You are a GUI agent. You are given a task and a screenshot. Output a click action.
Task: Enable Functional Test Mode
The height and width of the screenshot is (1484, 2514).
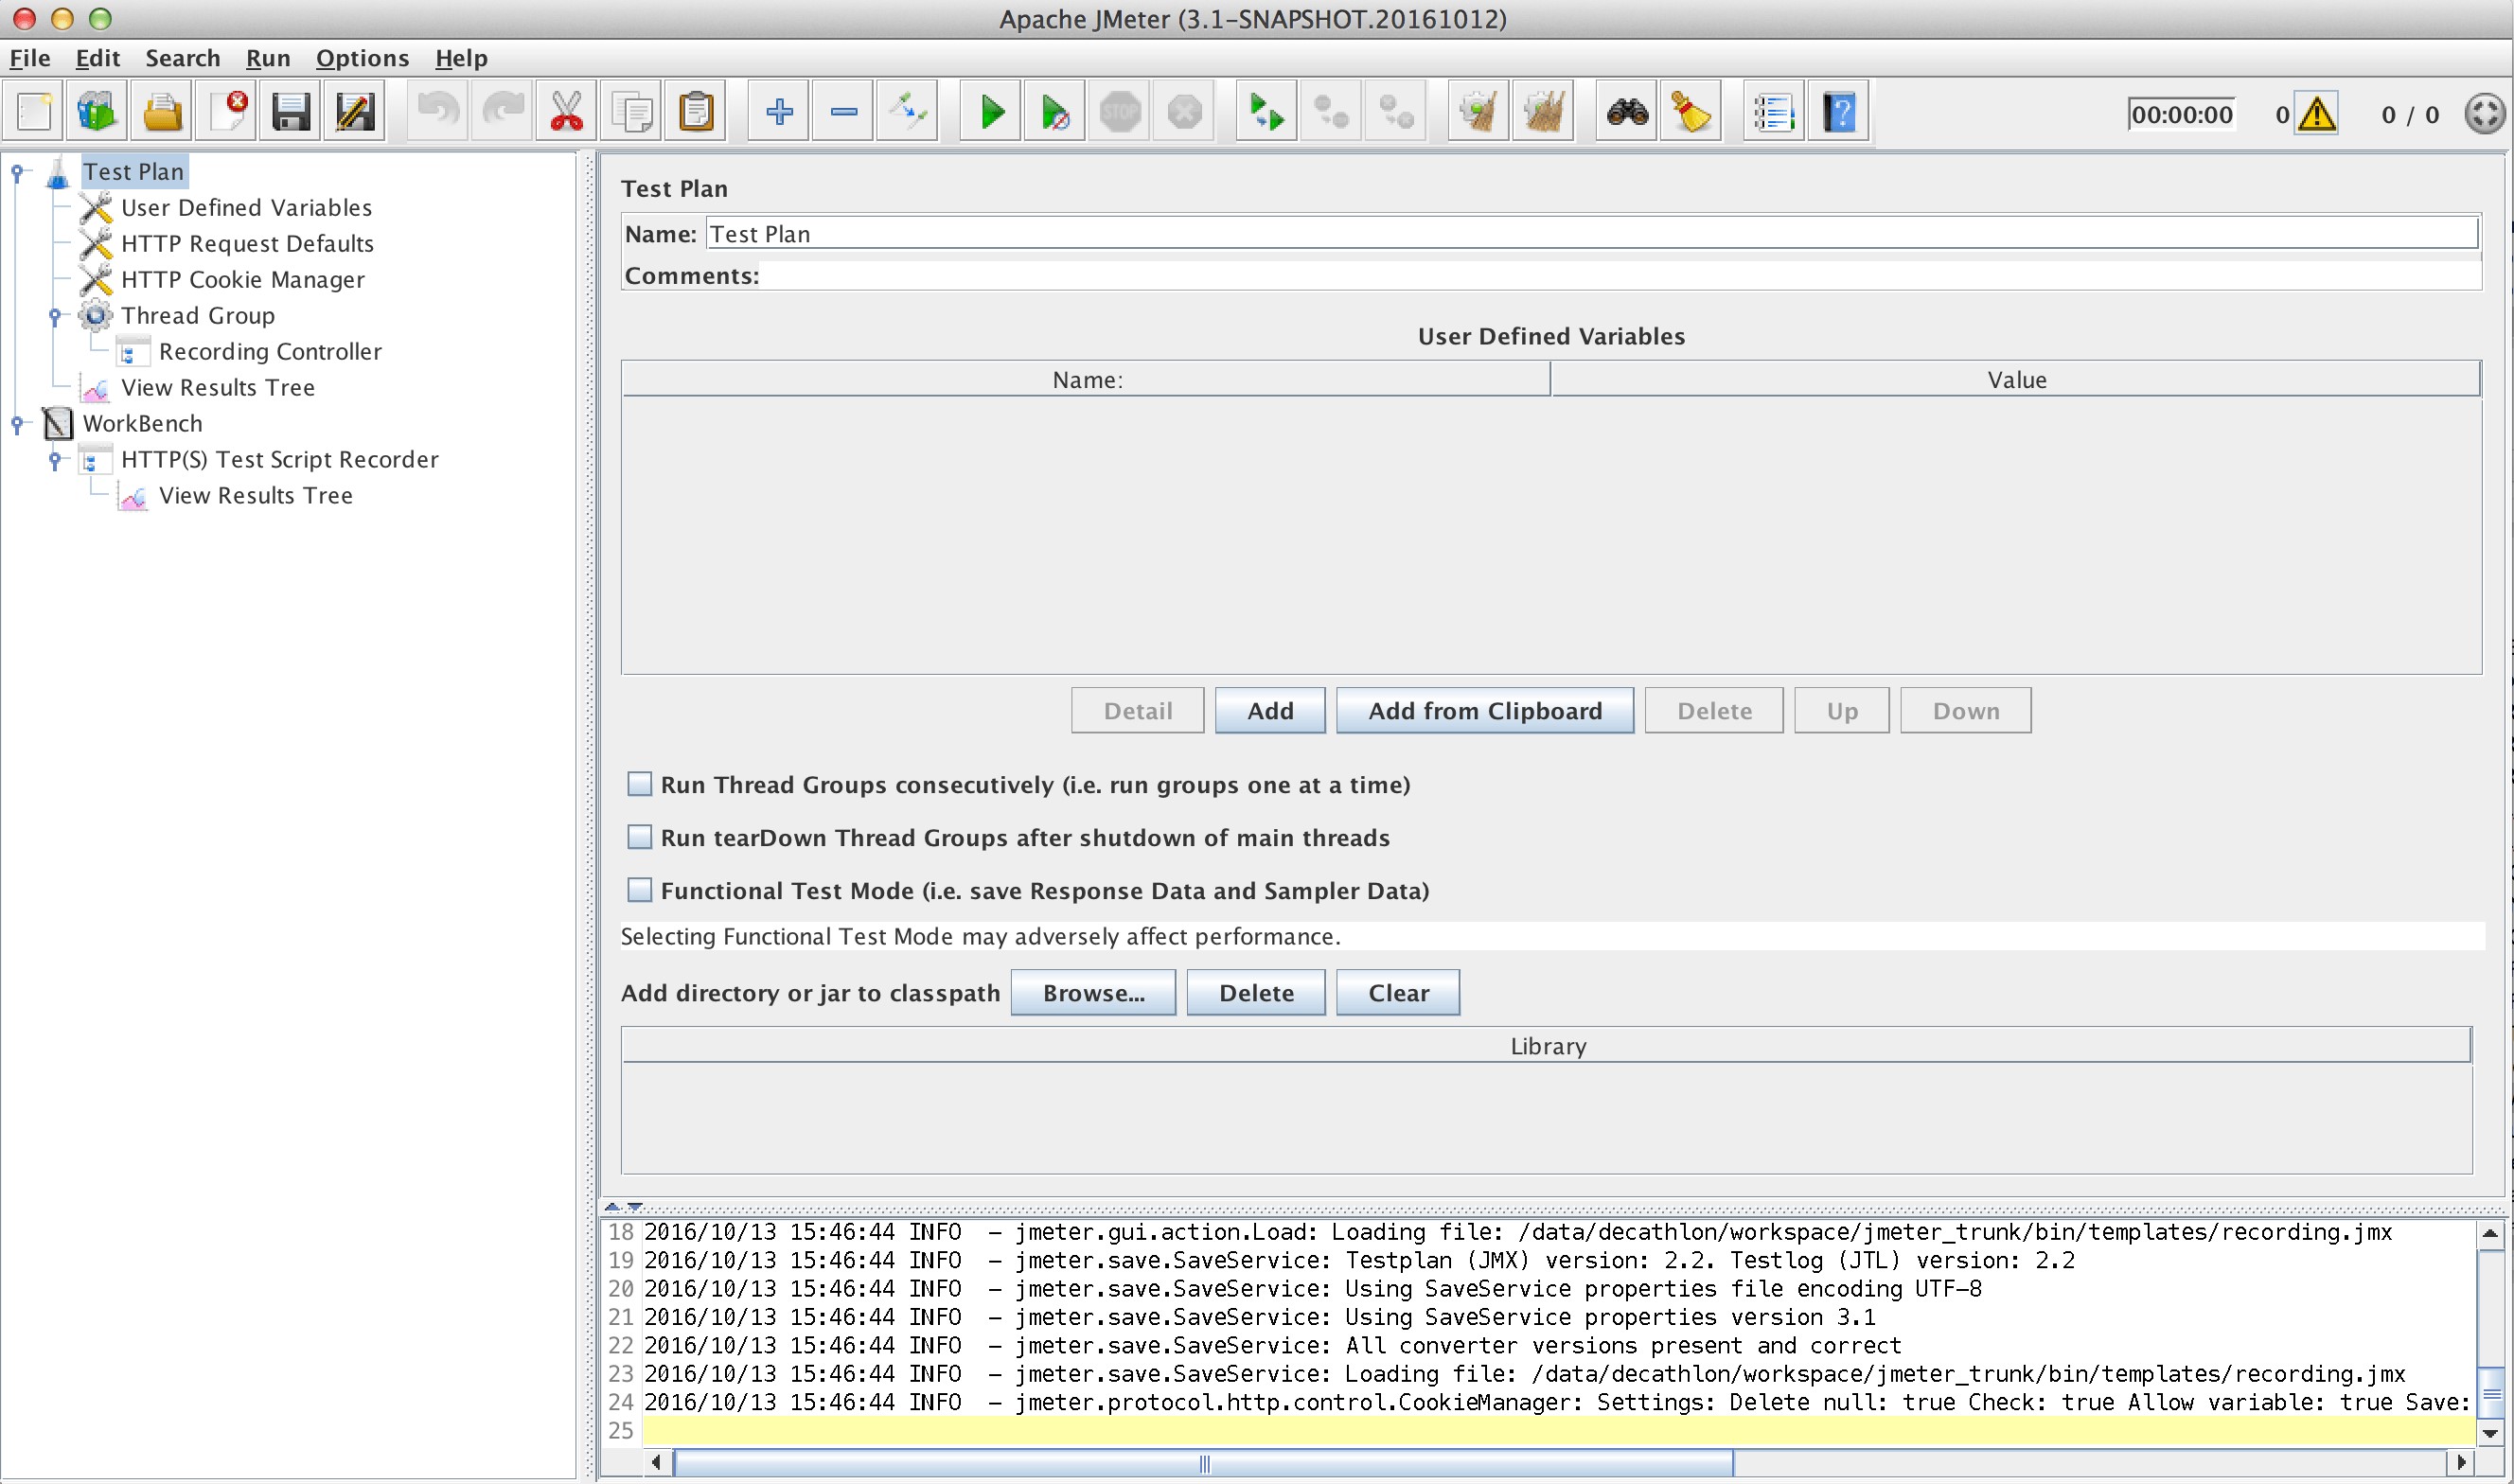pos(640,889)
